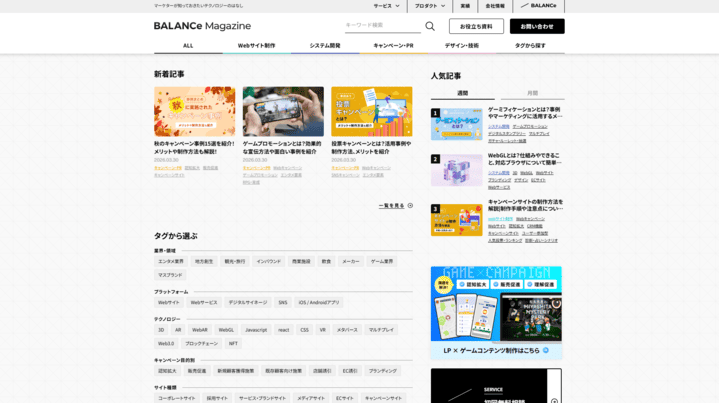Open rank 1 ゲーミフィケーション thumbnail
The image size is (719, 403).
457,124
